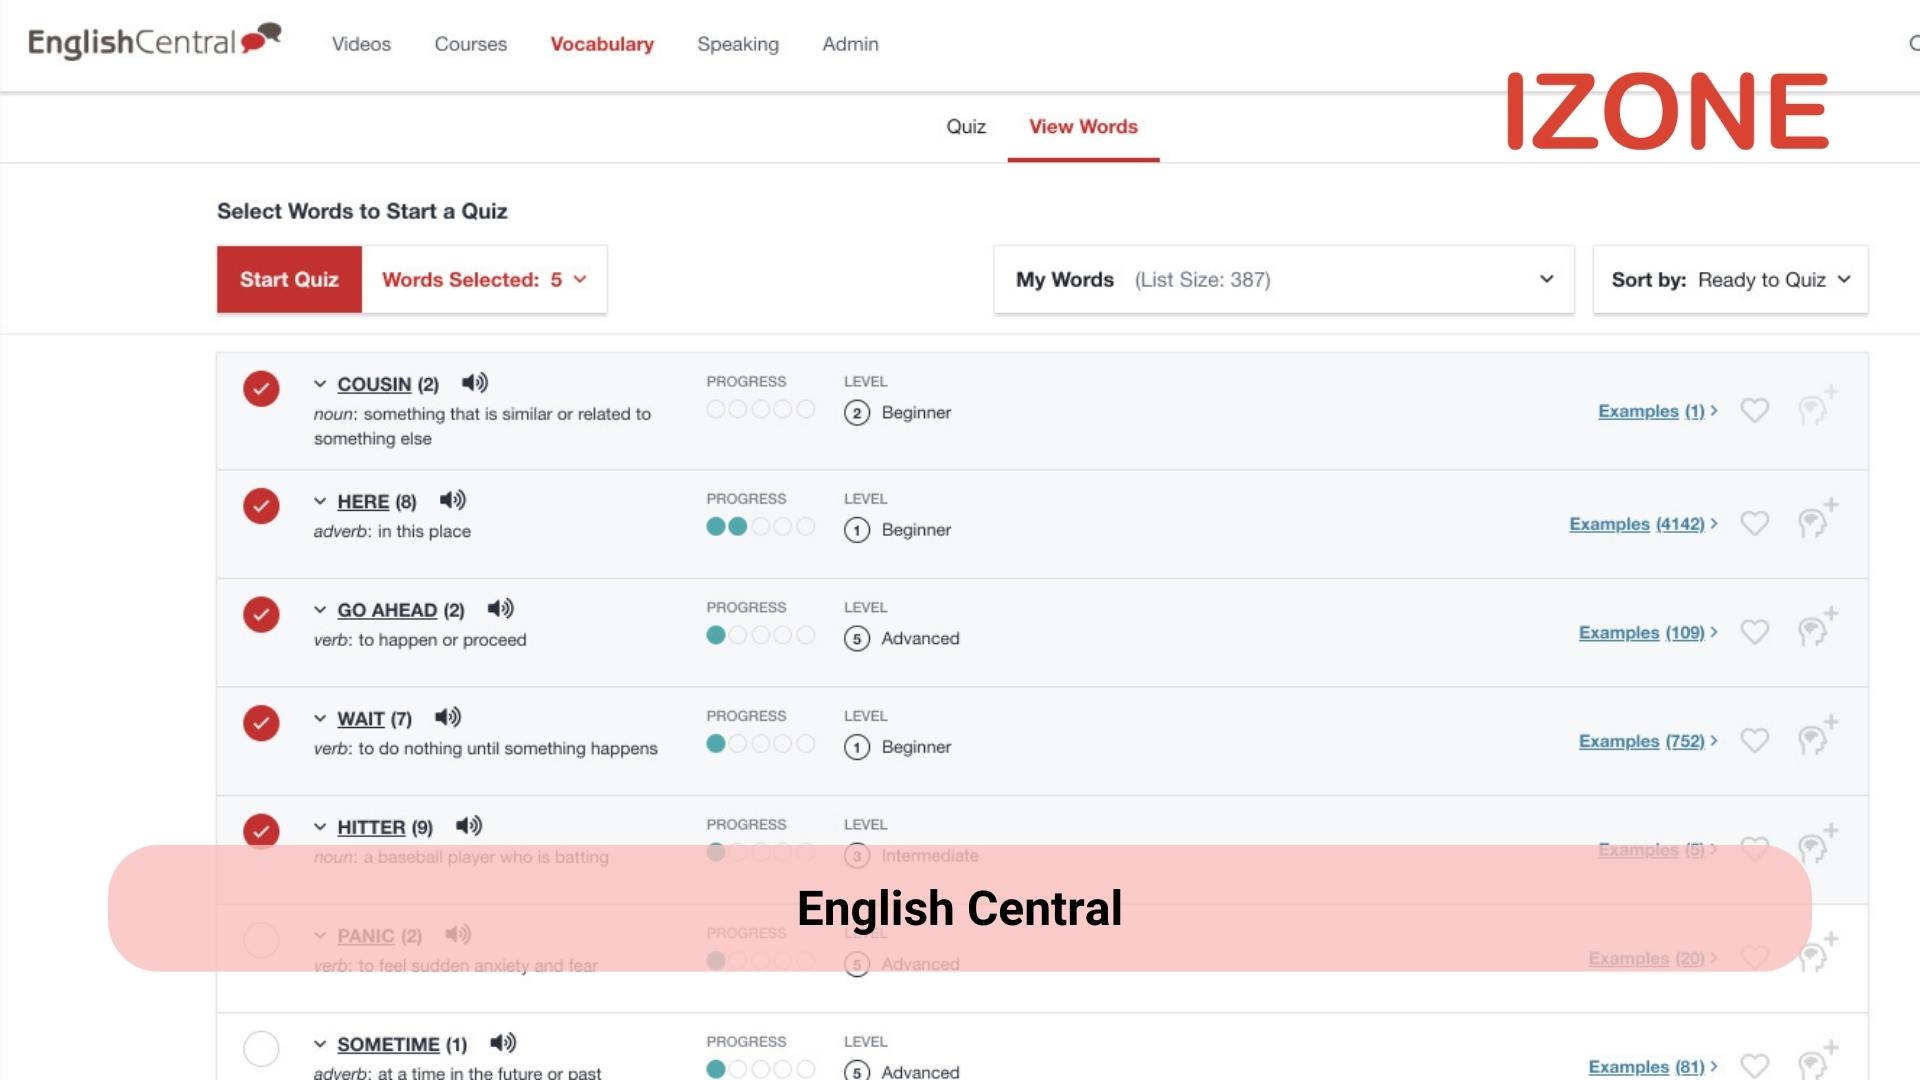Open the SOMETIME word link
The height and width of the screenshot is (1080, 1920).
click(388, 1044)
